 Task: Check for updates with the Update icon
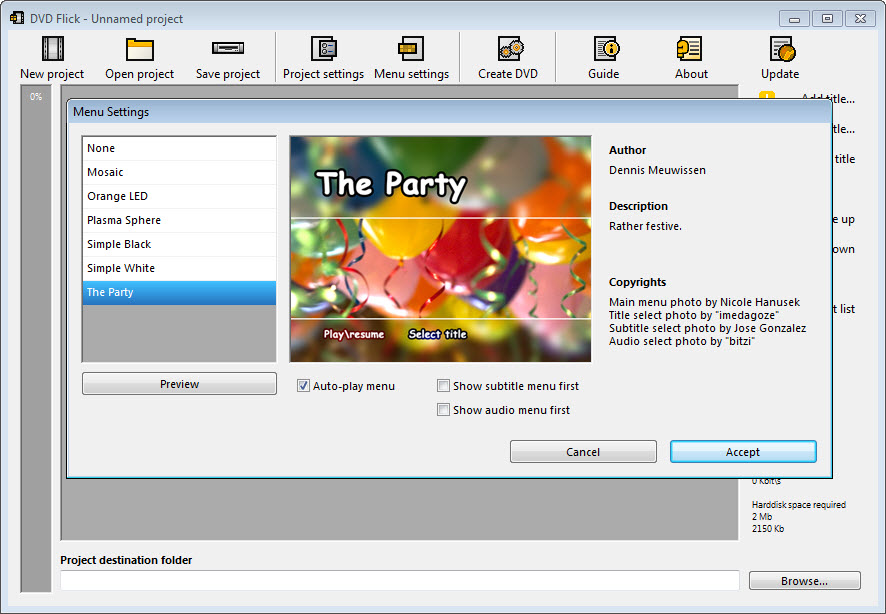coord(779,55)
